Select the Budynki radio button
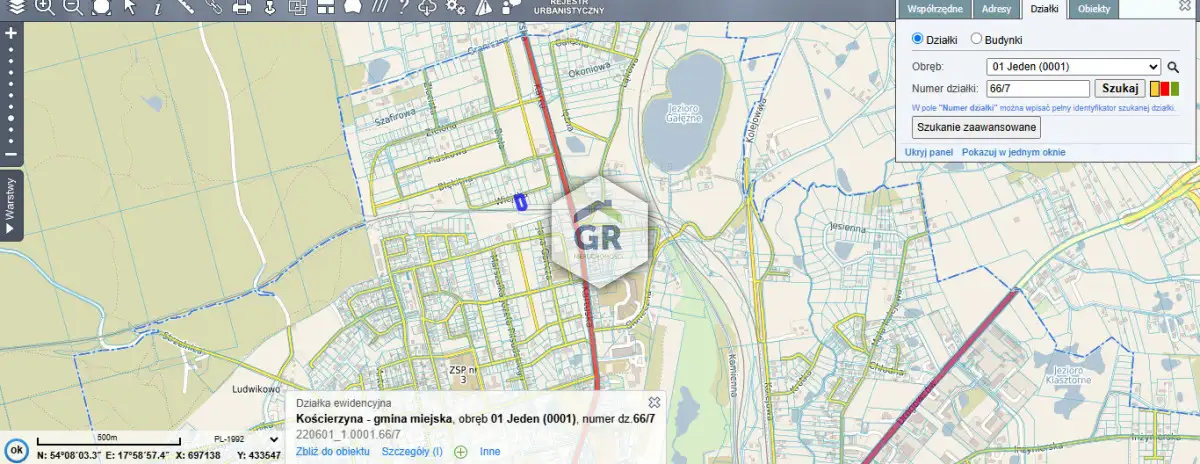The height and width of the screenshot is (464, 1200). 977,39
